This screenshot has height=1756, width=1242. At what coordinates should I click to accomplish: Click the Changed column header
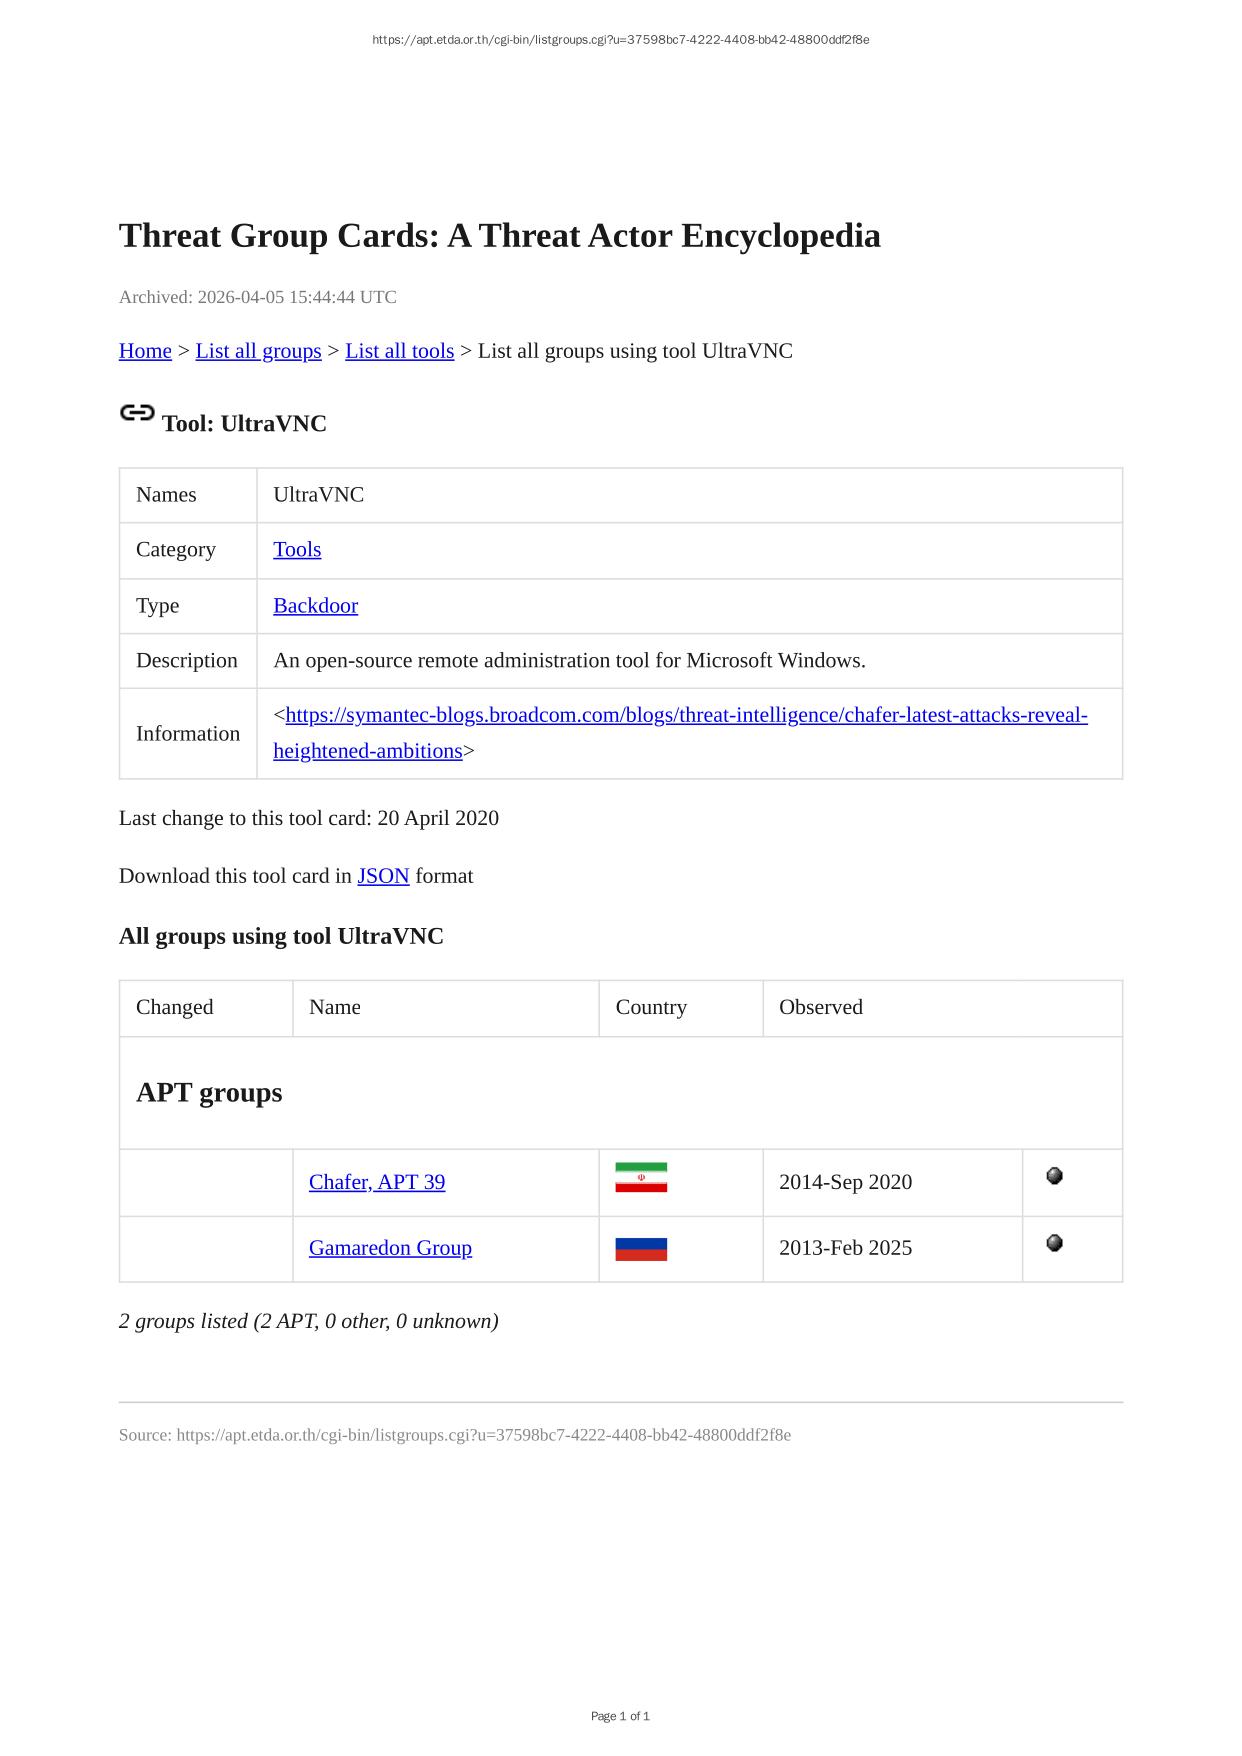point(175,1007)
